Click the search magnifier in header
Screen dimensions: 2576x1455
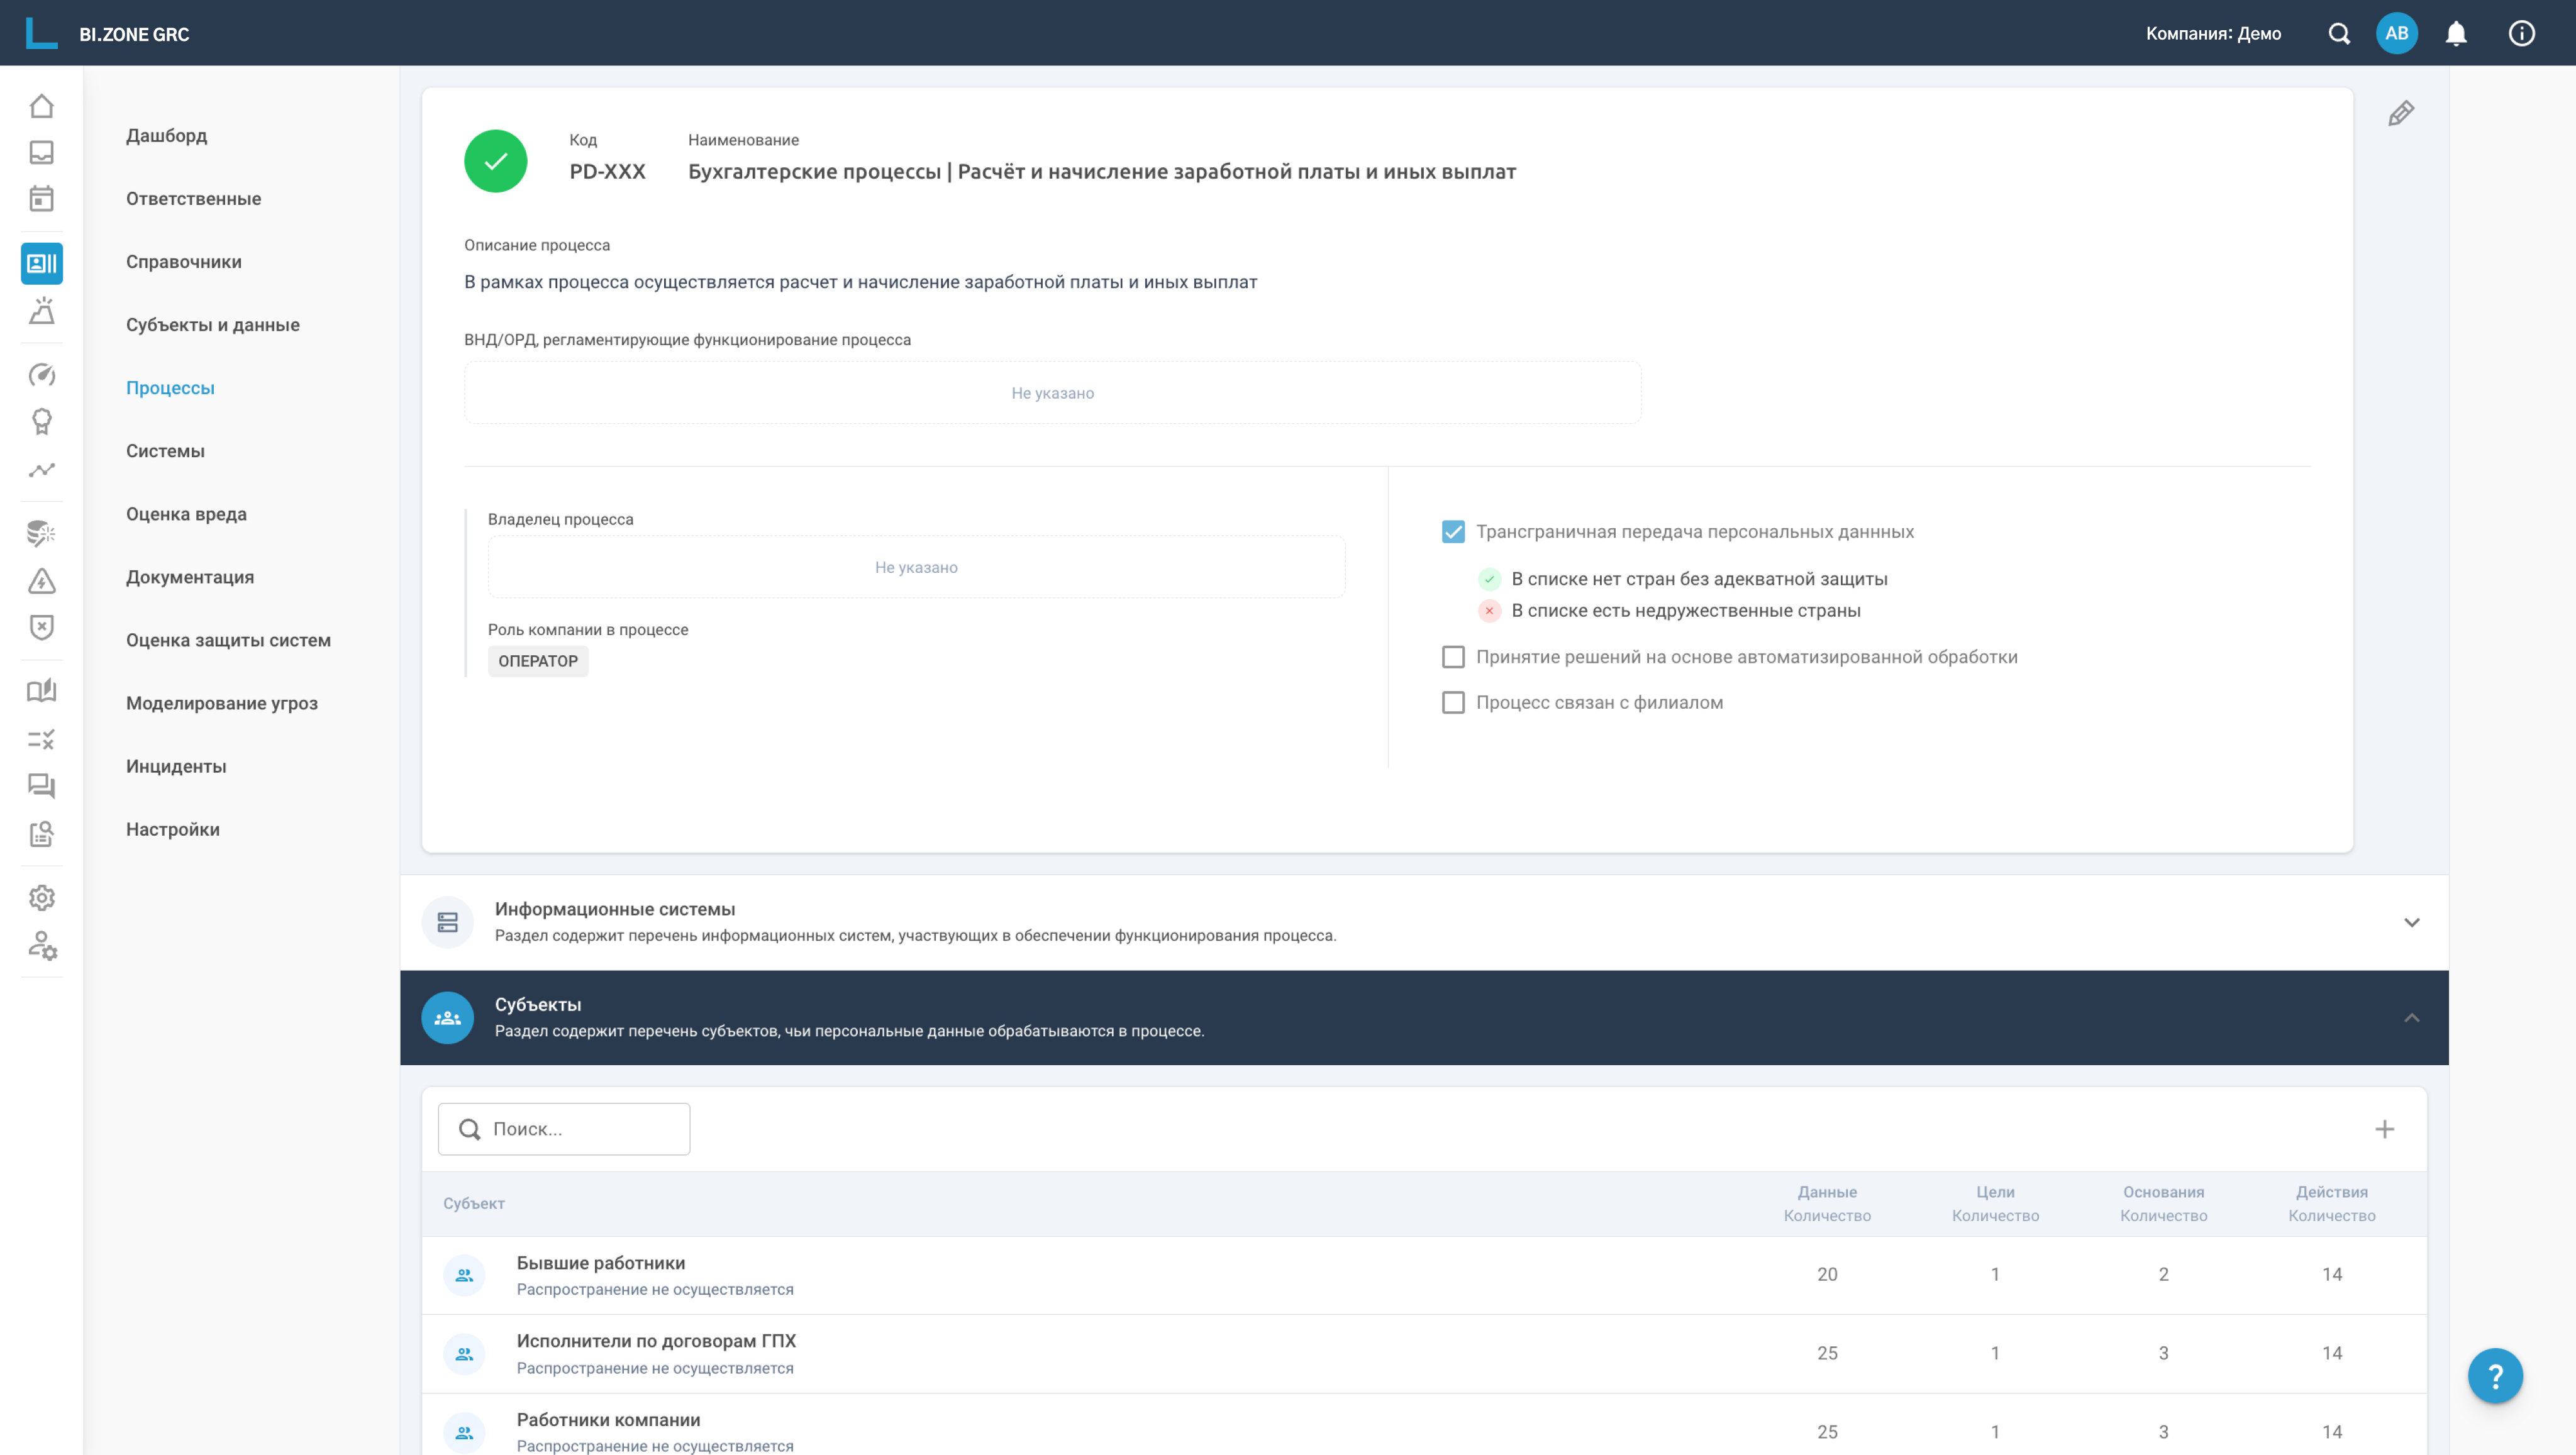pos(2338,34)
